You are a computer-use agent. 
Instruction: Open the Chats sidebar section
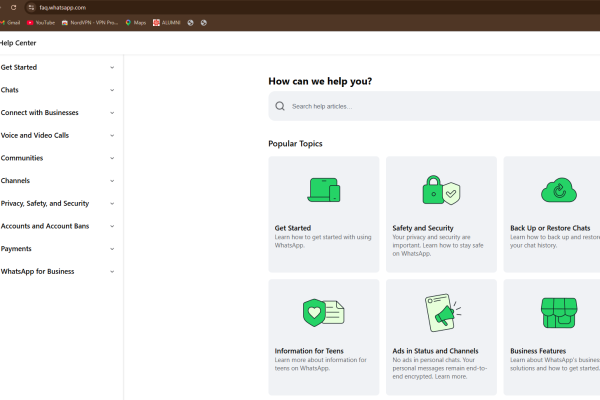pyautogui.click(x=10, y=90)
